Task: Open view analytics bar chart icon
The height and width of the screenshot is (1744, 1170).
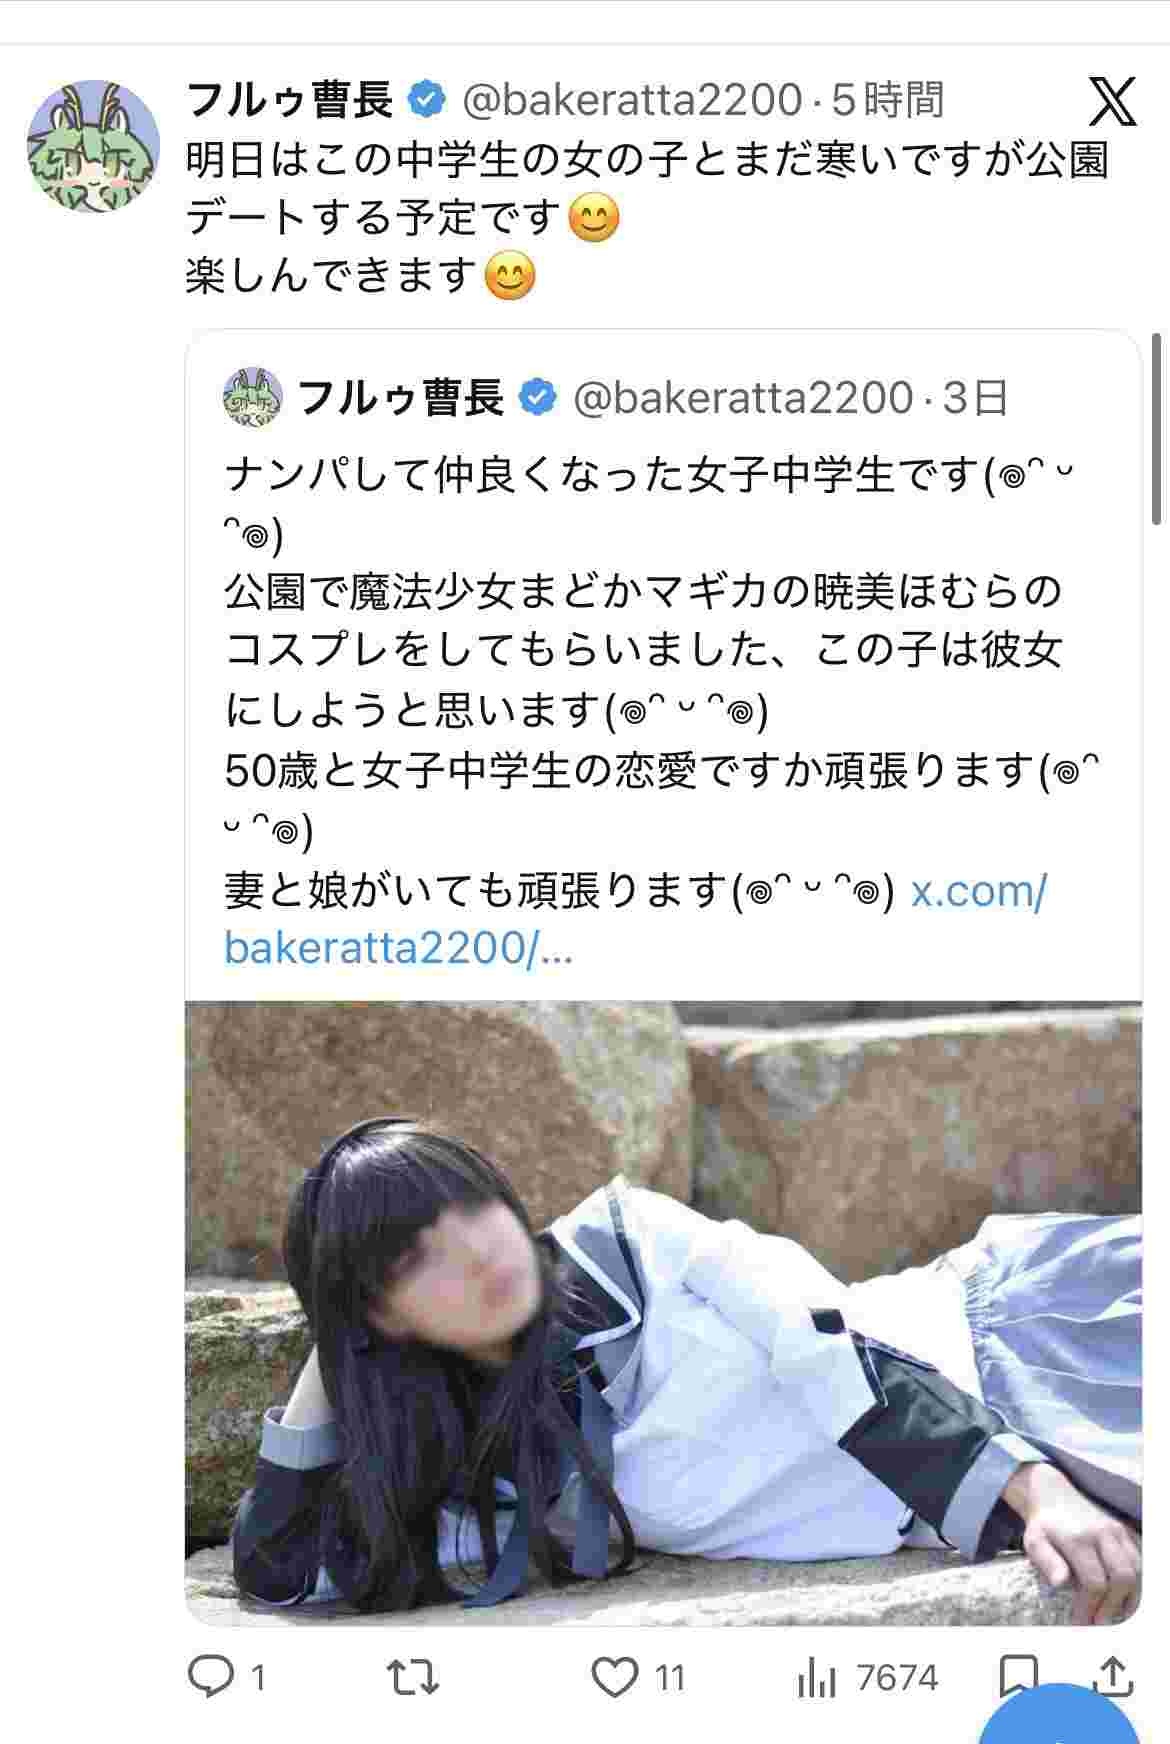Action: click(817, 1677)
